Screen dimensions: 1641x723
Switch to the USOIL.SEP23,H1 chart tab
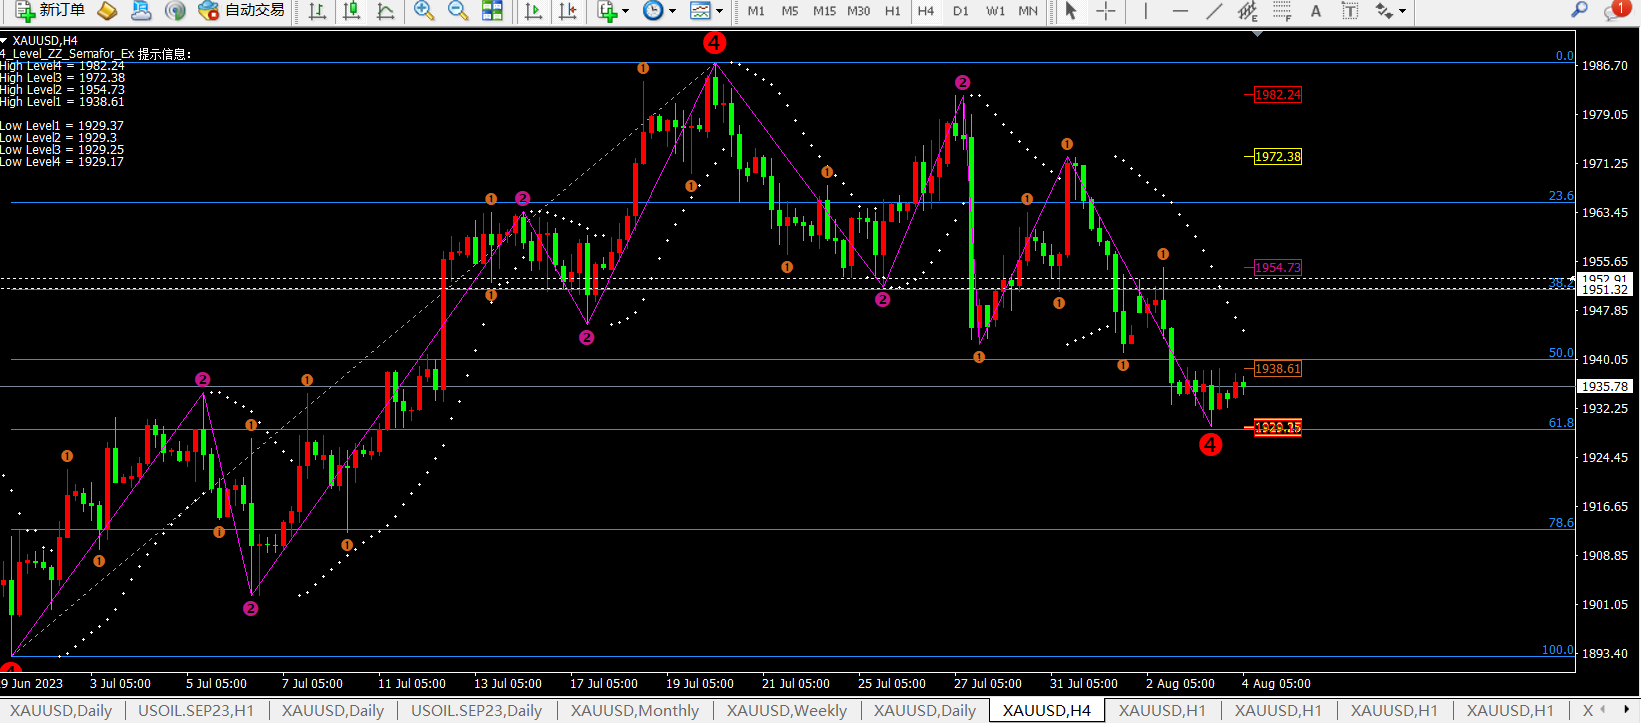[x=196, y=711]
